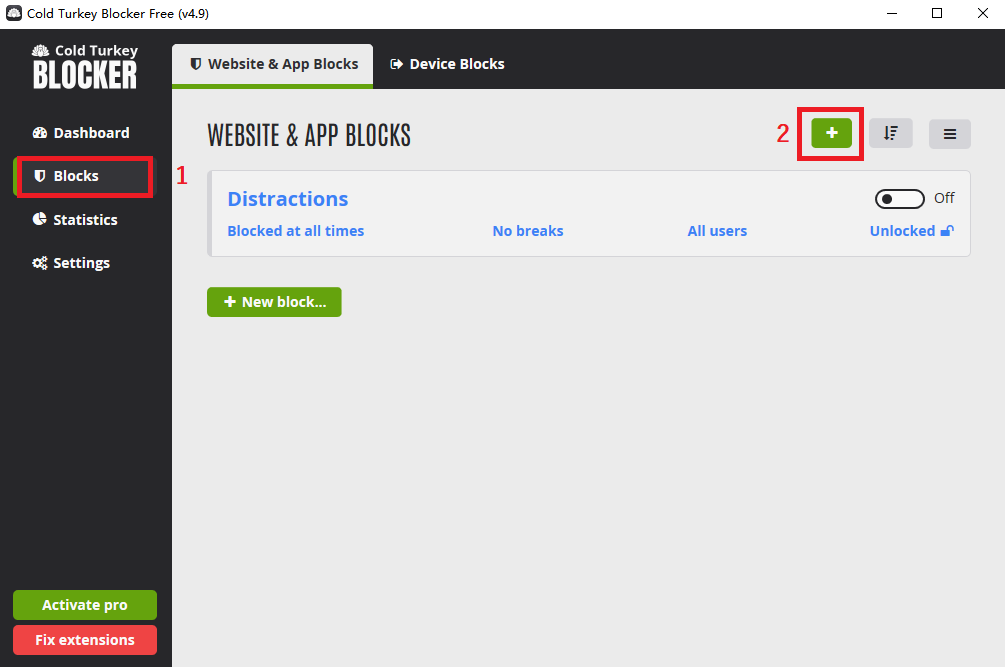Screen dimensions: 1005x667
Task: Click the 'No breaks' link
Action: (x=527, y=231)
